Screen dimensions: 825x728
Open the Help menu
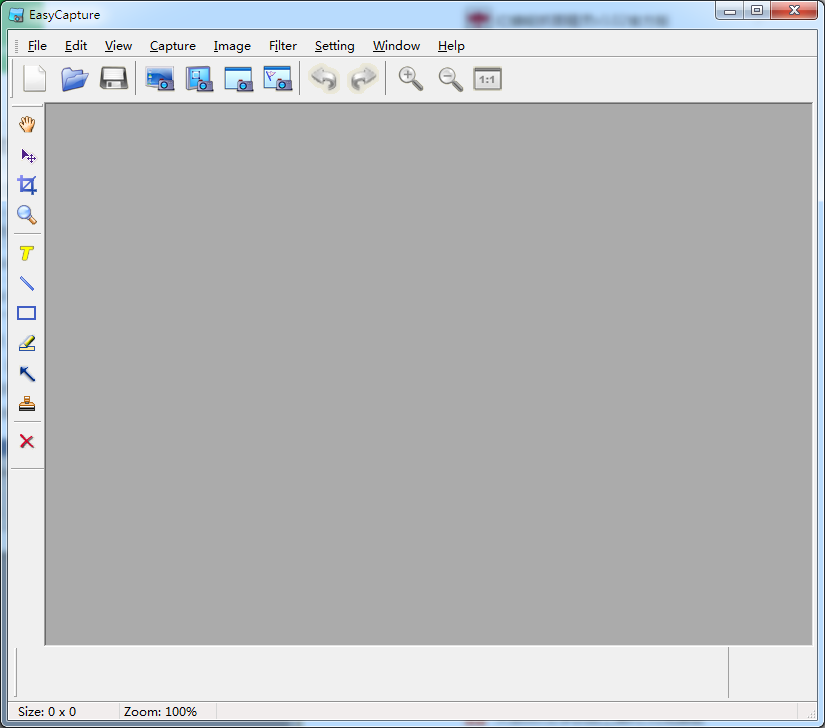(x=451, y=46)
